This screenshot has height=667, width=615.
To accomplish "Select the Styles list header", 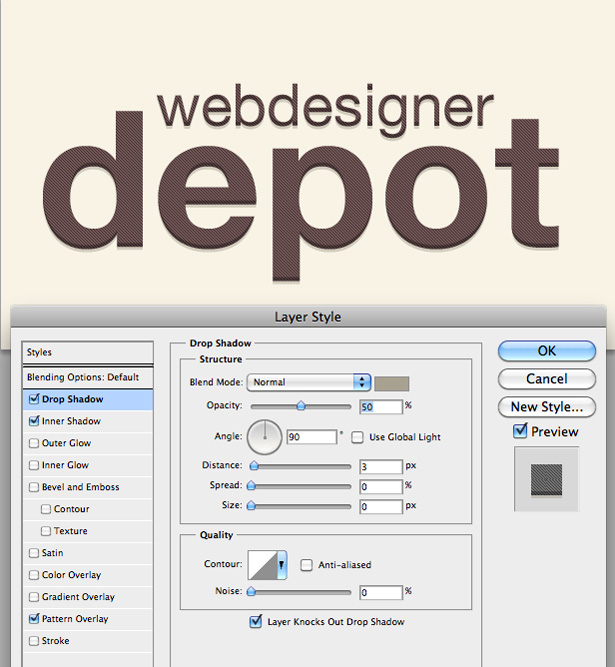I will click(88, 352).
